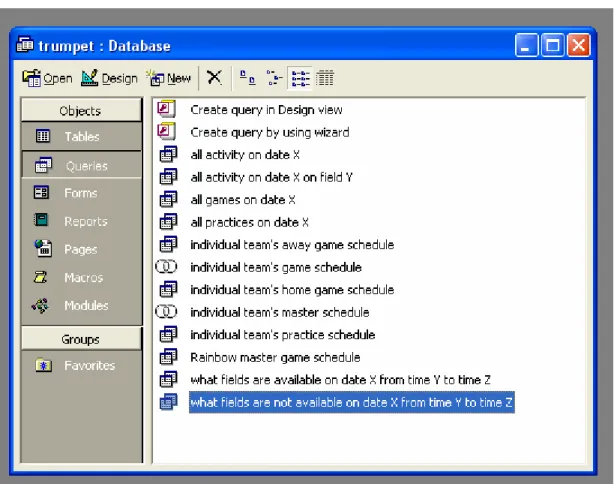Image resolution: width=614 pixels, height=484 pixels.
Task: Open the Reports objects section
Action: (x=81, y=221)
